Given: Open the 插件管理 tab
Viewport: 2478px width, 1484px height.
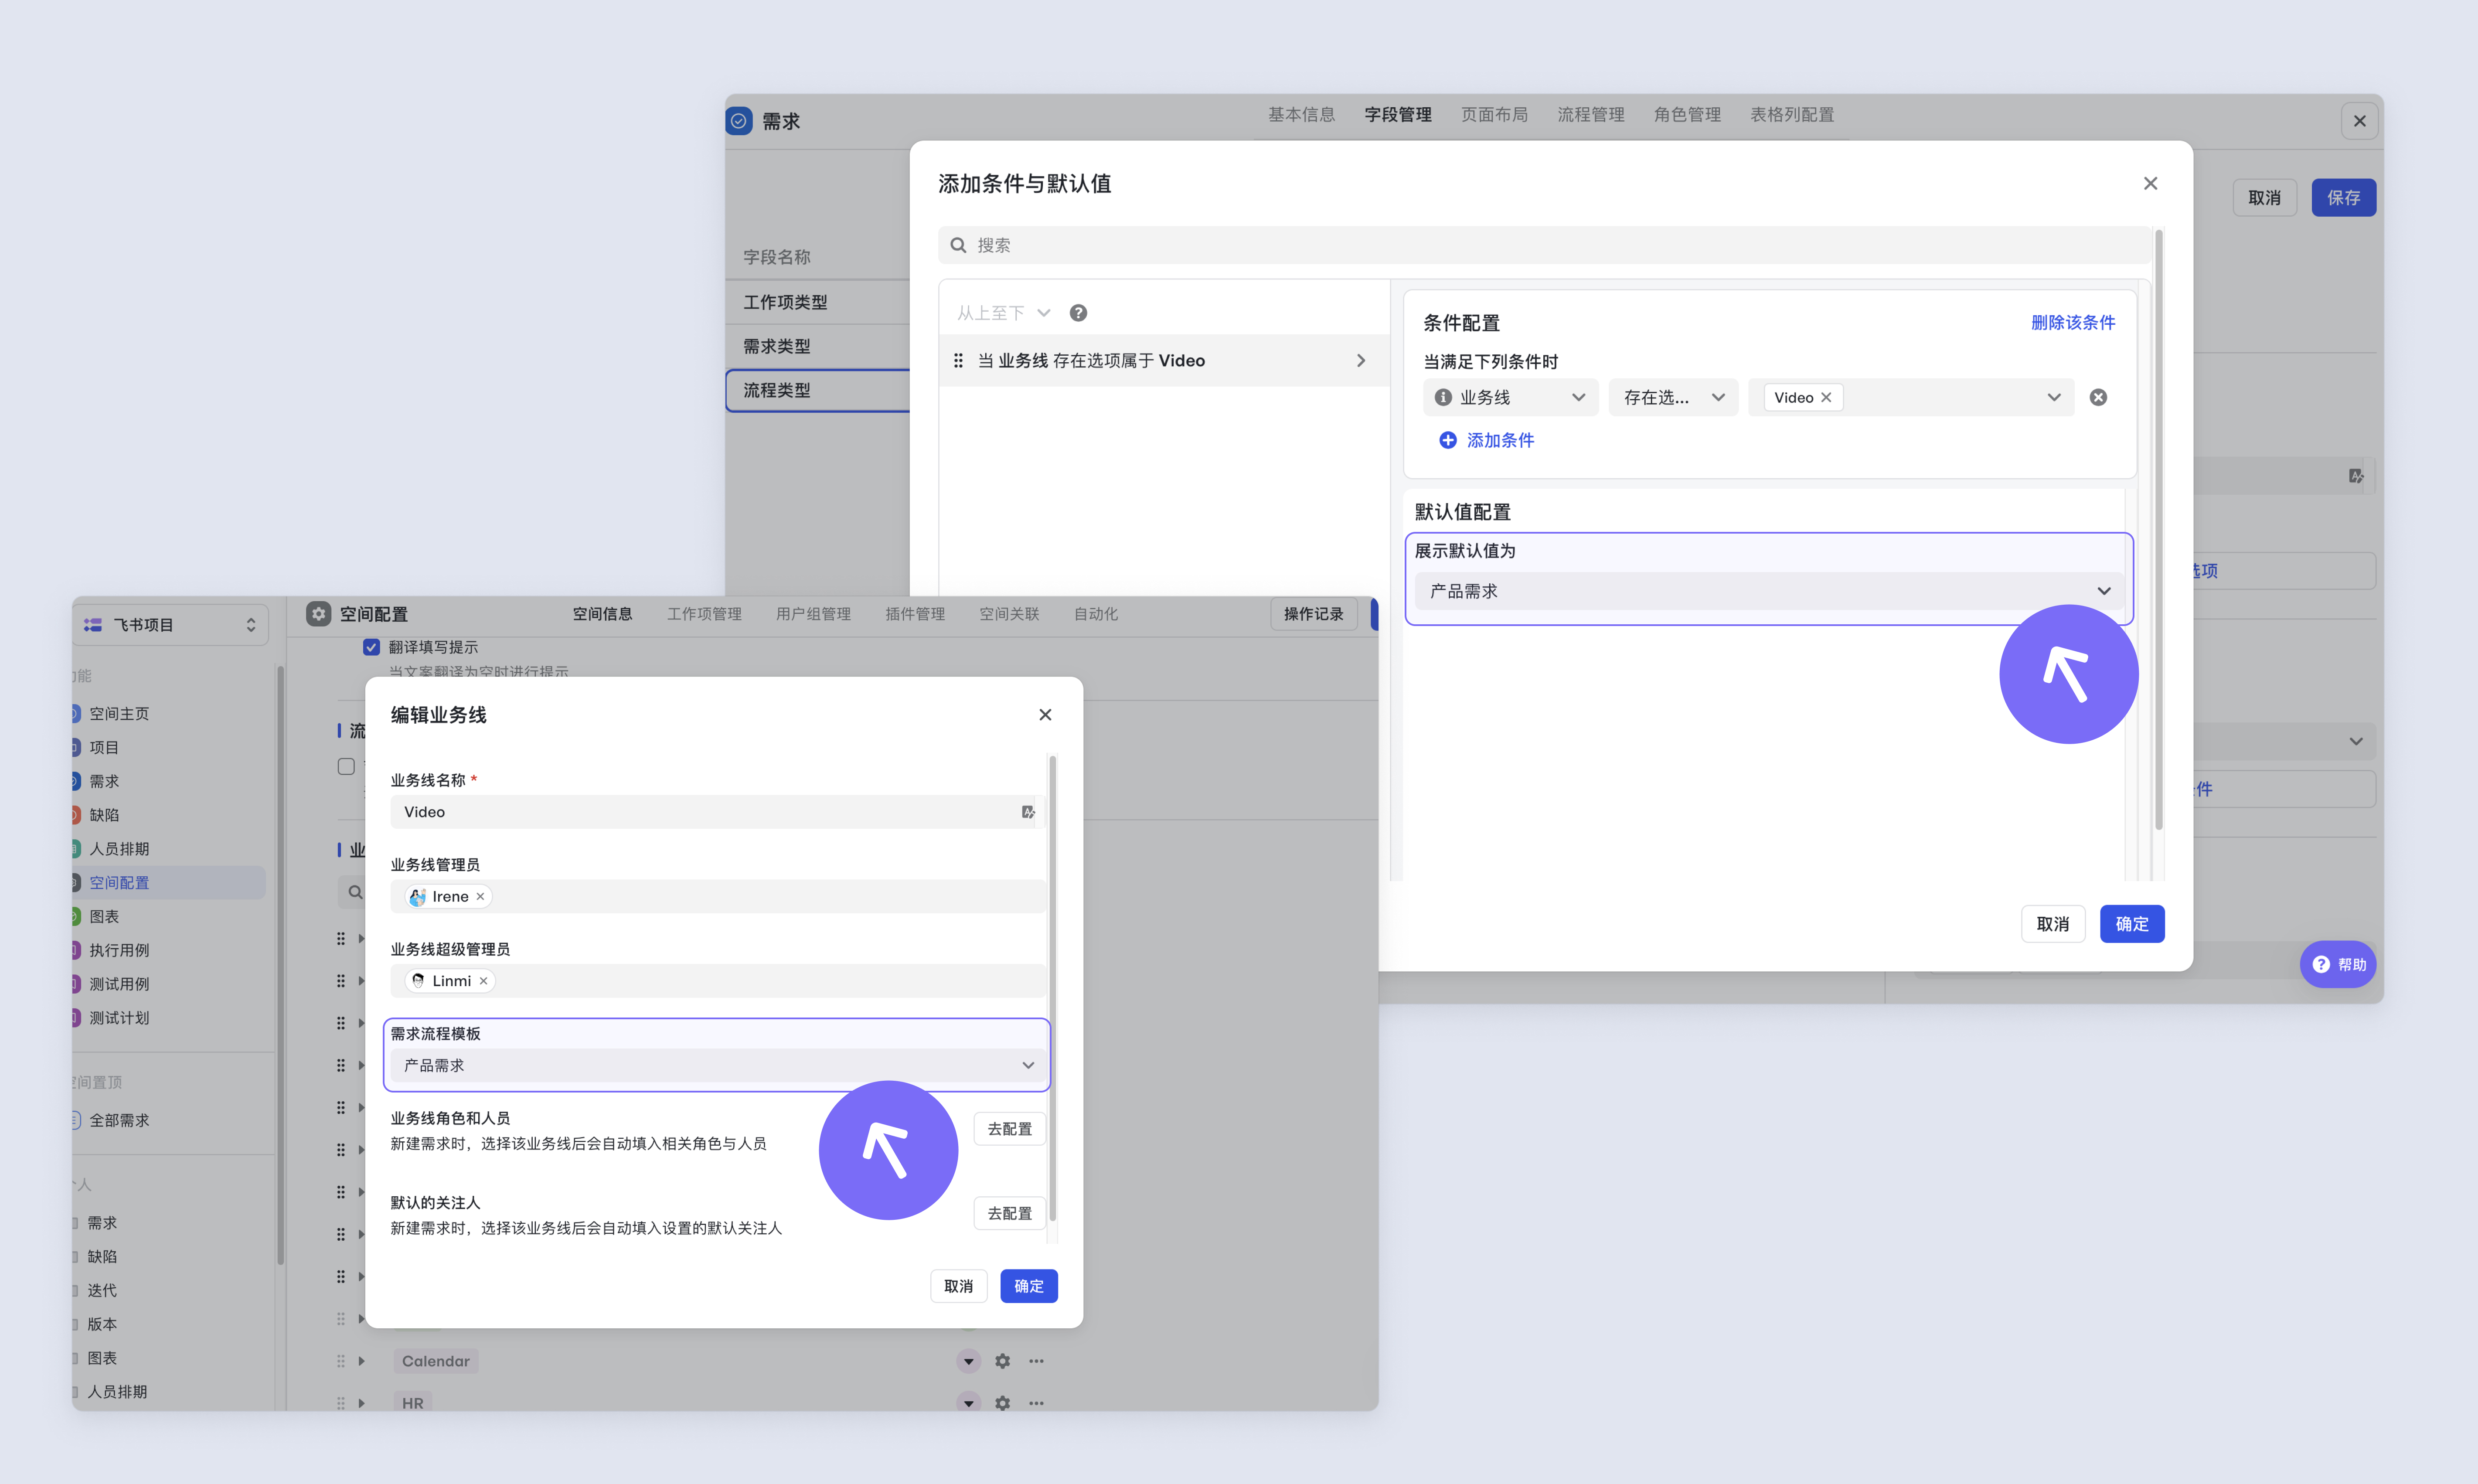Looking at the screenshot, I should pyautogui.click(x=915, y=613).
